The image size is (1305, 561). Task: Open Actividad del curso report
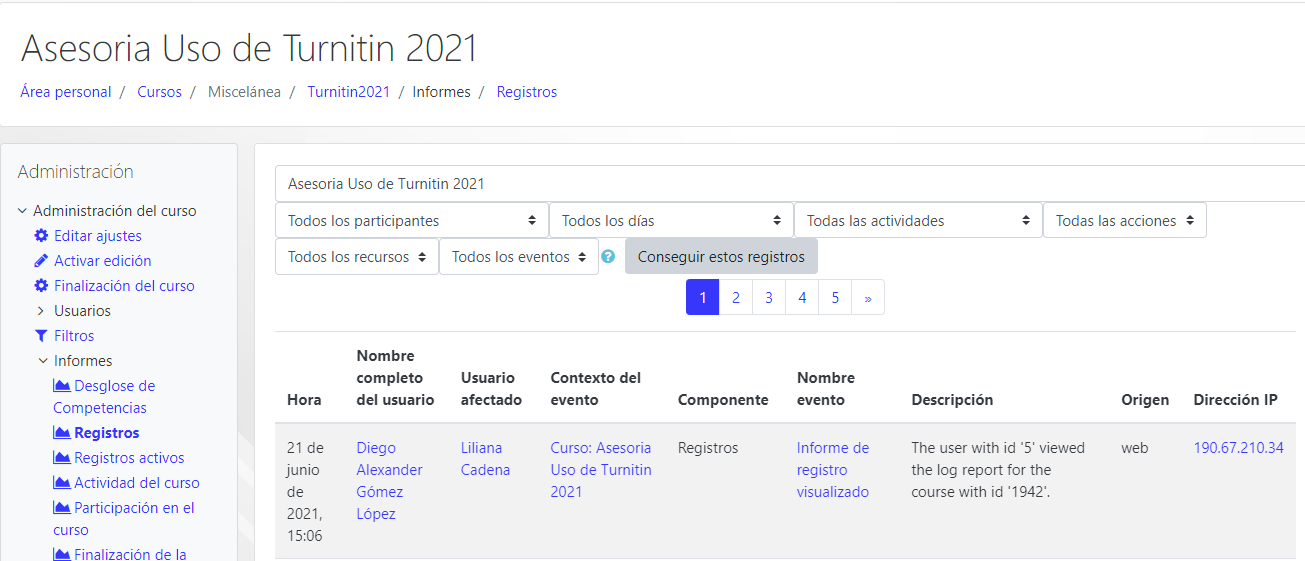pos(137,483)
